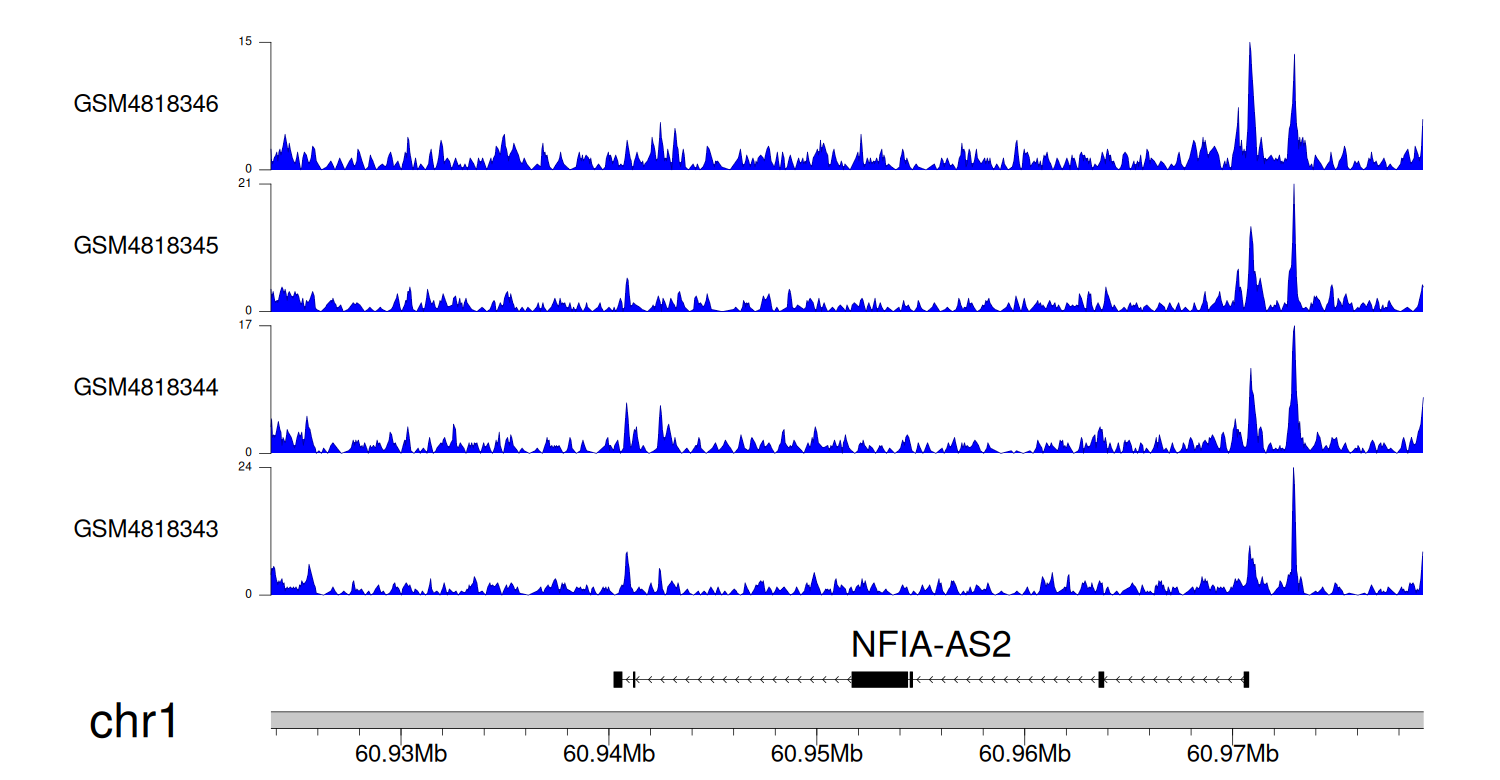Viewport: 1500px width, 780px height.
Task: Select the 60.95Mb coordinate label
Action: (x=817, y=753)
